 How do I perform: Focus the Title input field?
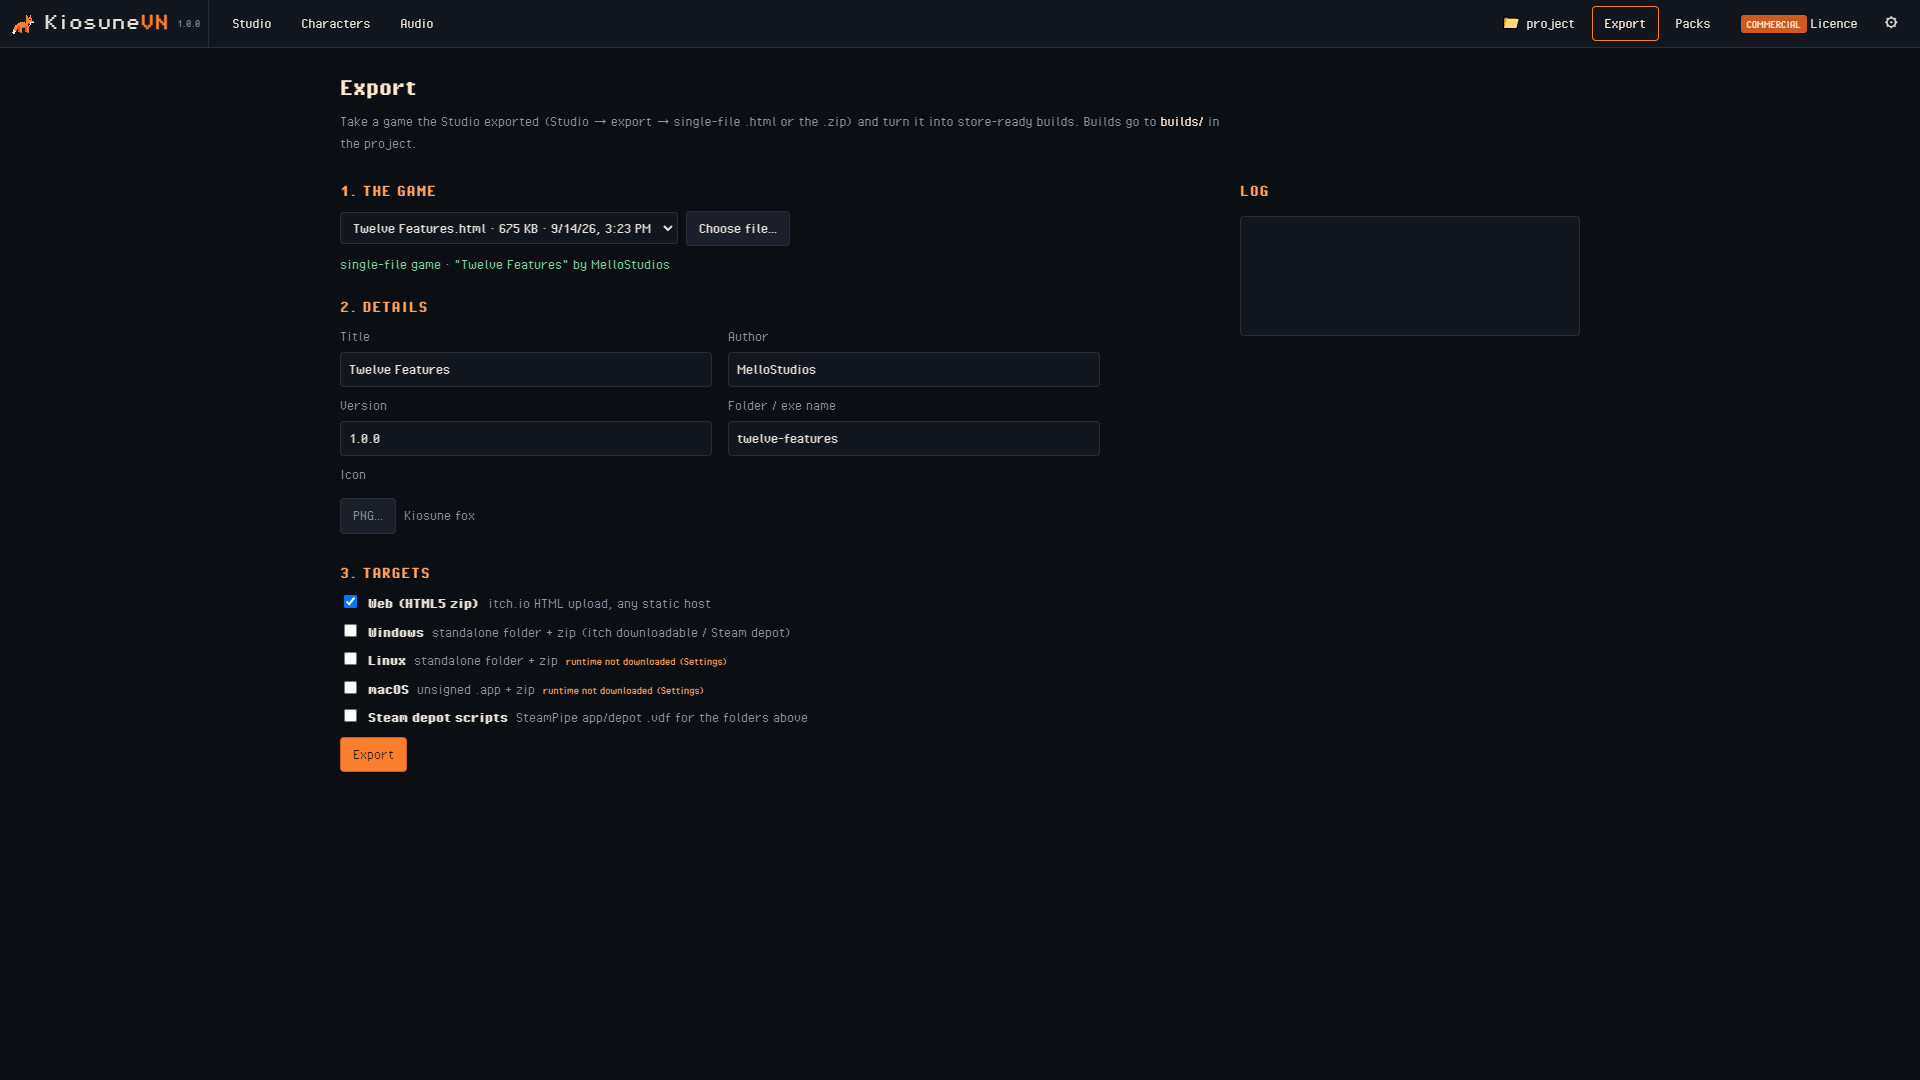pyautogui.click(x=526, y=370)
